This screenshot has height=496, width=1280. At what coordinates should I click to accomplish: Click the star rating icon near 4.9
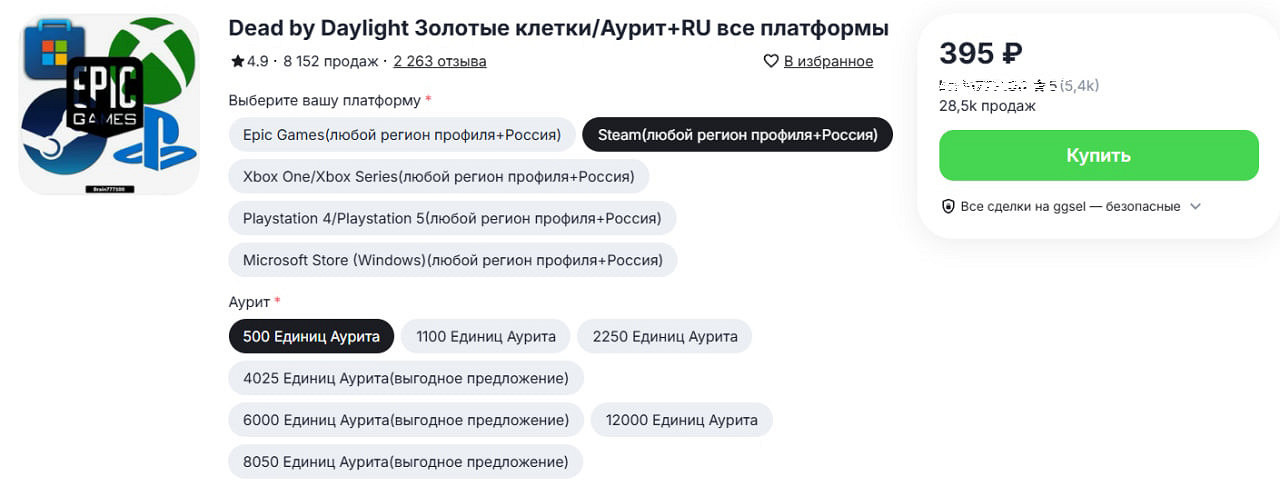pyautogui.click(x=237, y=61)
